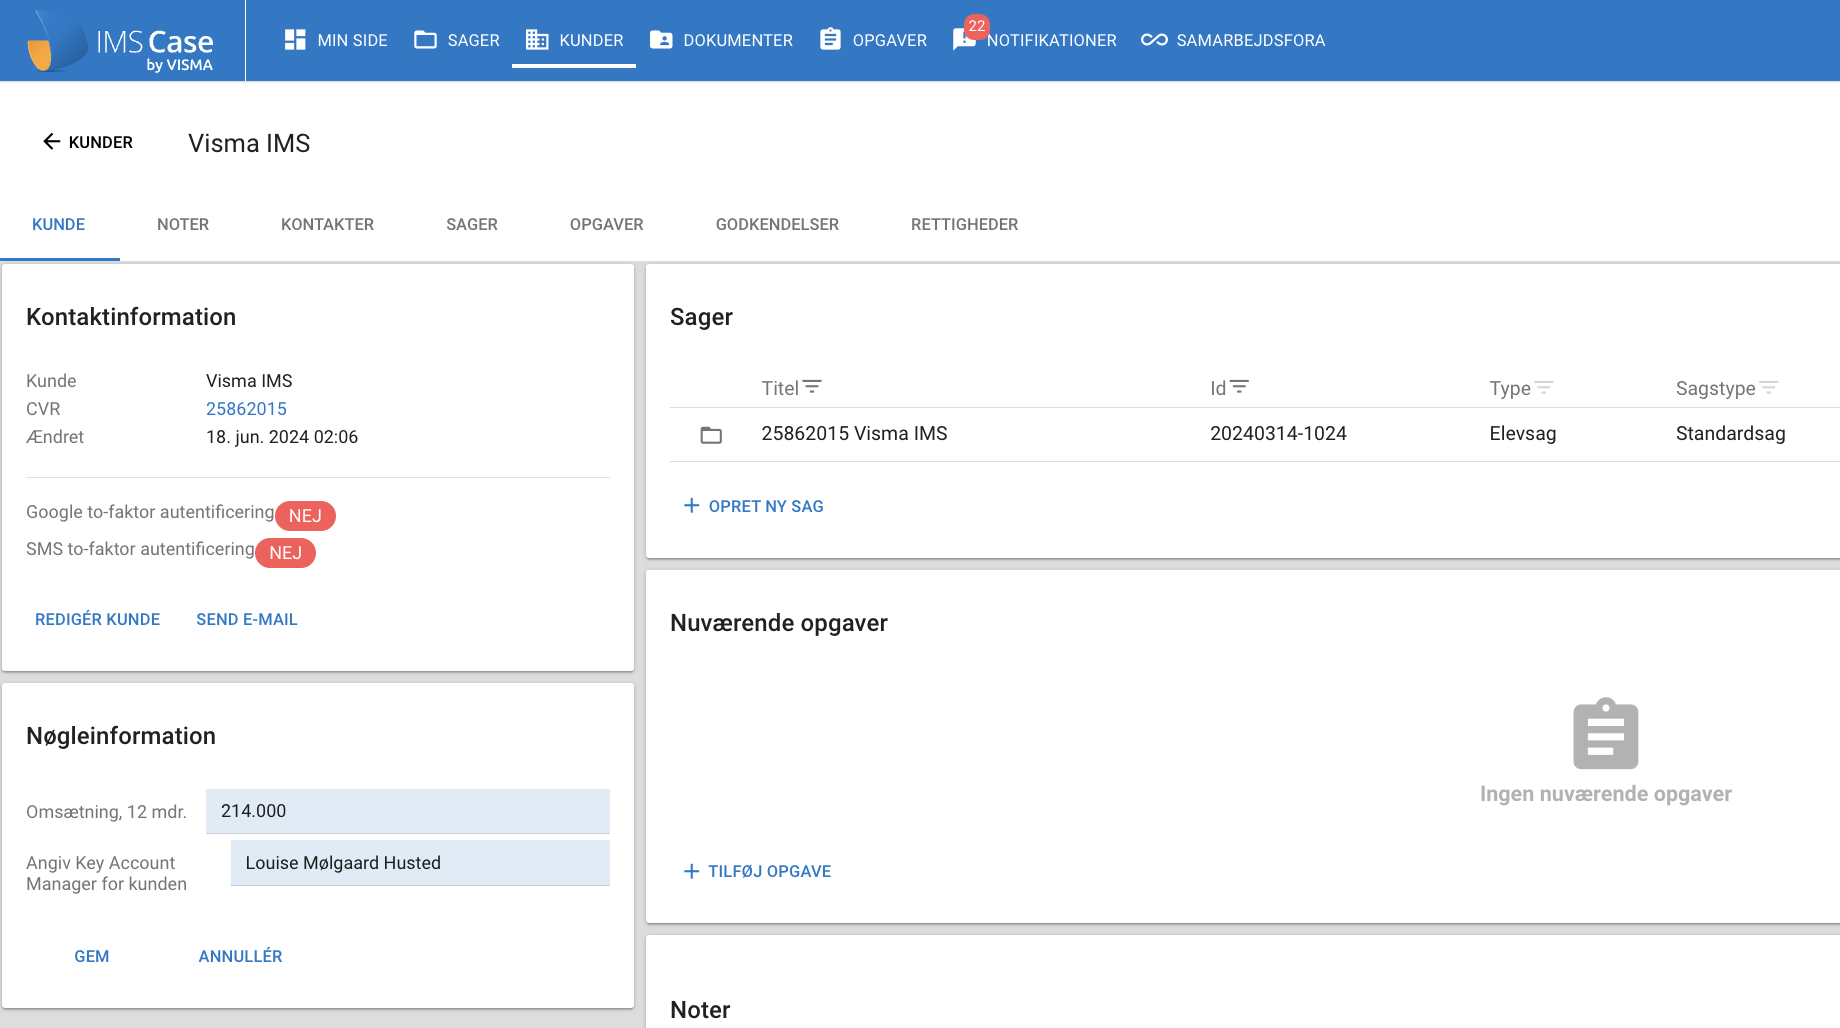Click the Type column filter icon
This screenshot has height=1028, width=1840.
(x=1544, y=387)
